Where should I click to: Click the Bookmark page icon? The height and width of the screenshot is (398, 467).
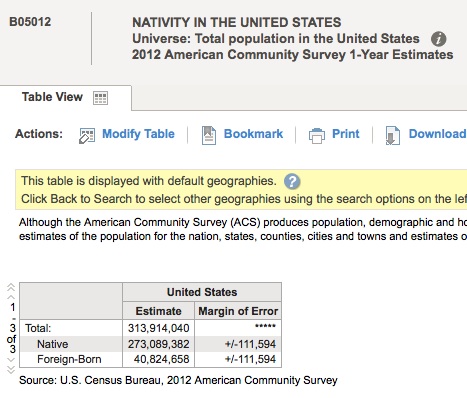coord(209,135)
